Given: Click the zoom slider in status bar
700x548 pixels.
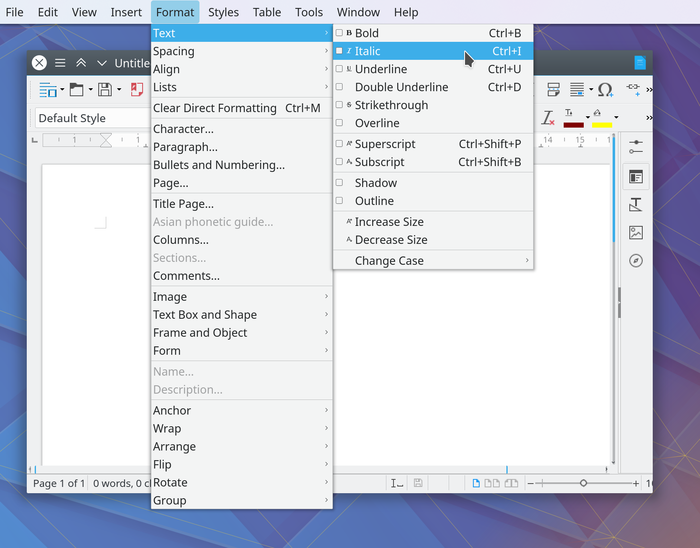Looking at the screenshot, I should point(583,483).
